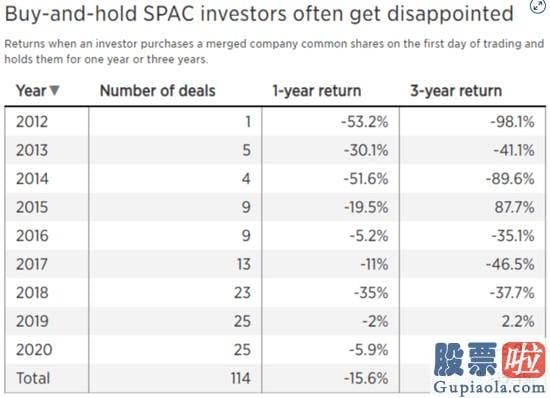The image size is (550, 398).
Task: Click the 2018 deals count 23
Action: [x=242, y=292]
